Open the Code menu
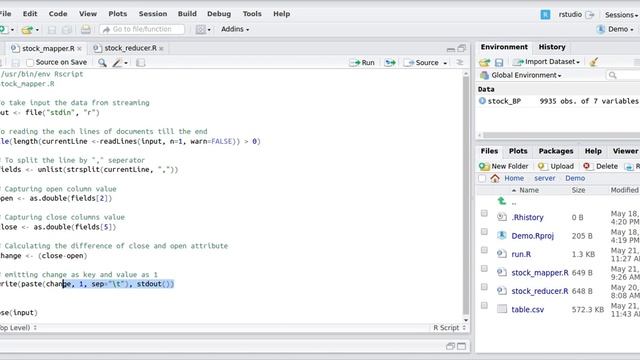This screenshot has width=640, height=360. click(58, 14)
